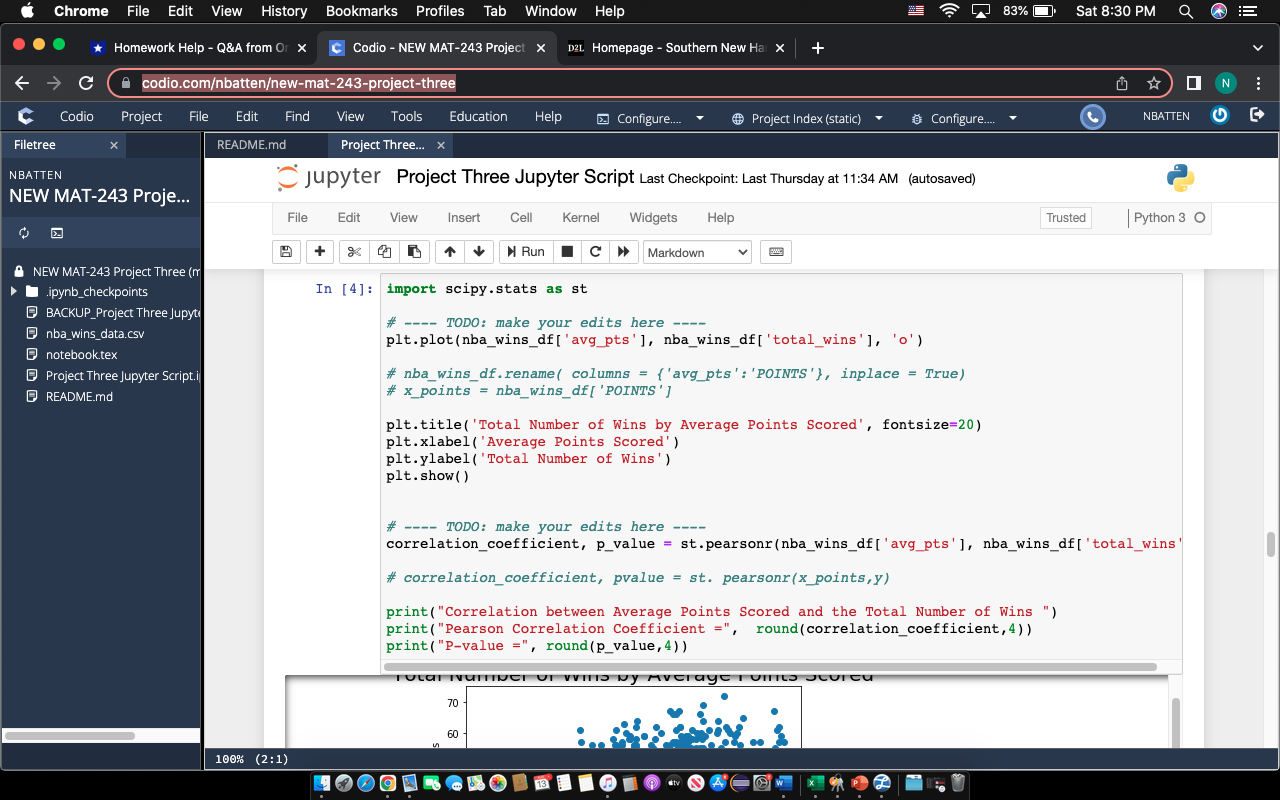Viewport: 1280px width, 800px height.
Task: Open notebook.tex in the file tree
Action: (81, 355)
